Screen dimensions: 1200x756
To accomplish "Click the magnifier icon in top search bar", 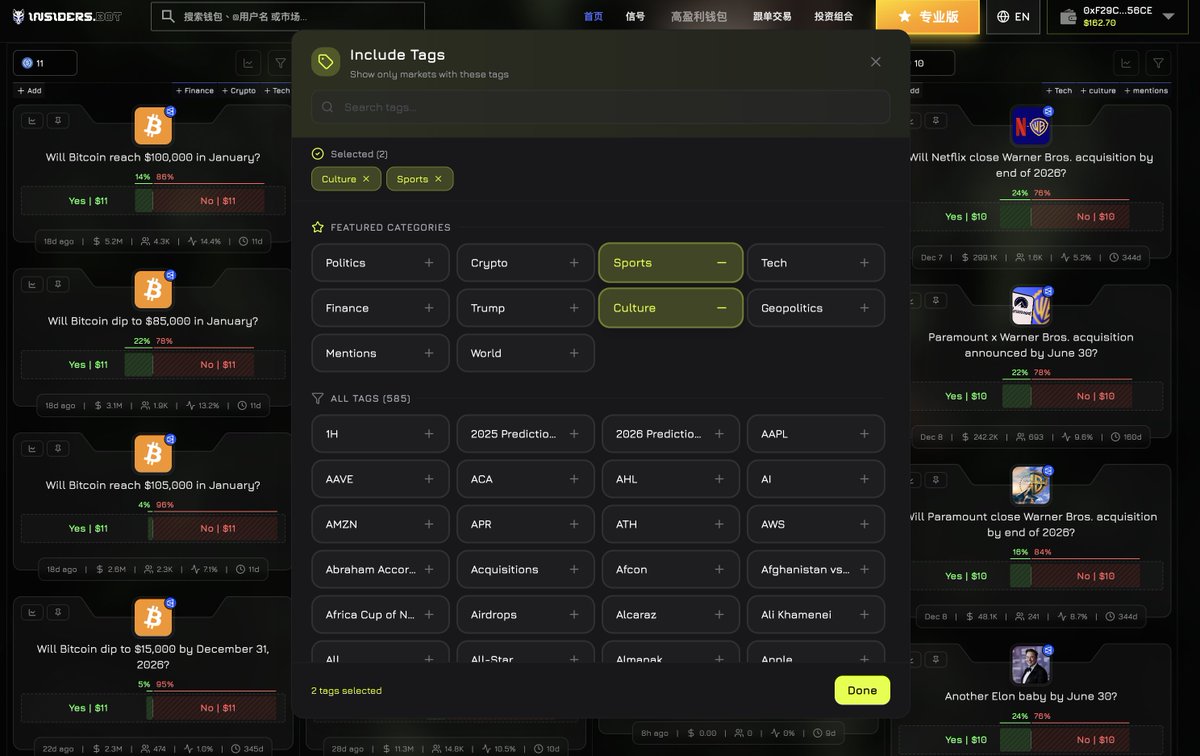I will [167, 17].
